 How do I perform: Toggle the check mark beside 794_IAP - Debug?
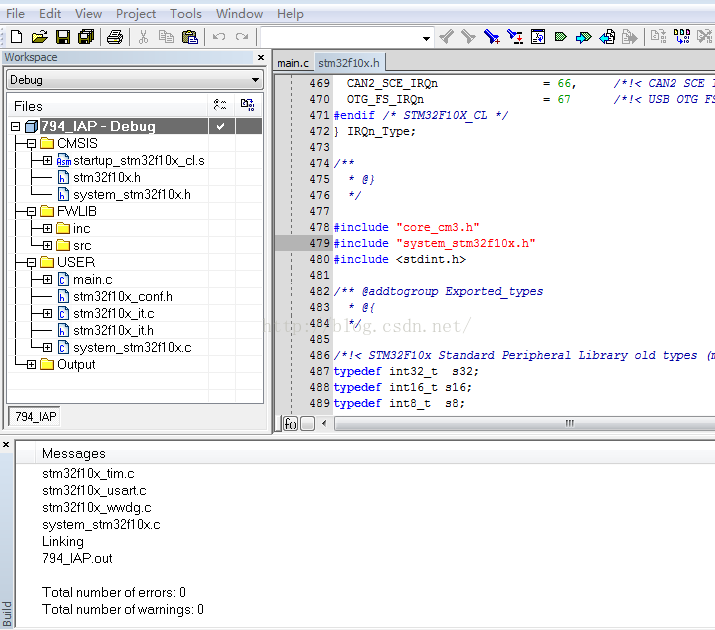pyautogui.click(x=220, y=127)
